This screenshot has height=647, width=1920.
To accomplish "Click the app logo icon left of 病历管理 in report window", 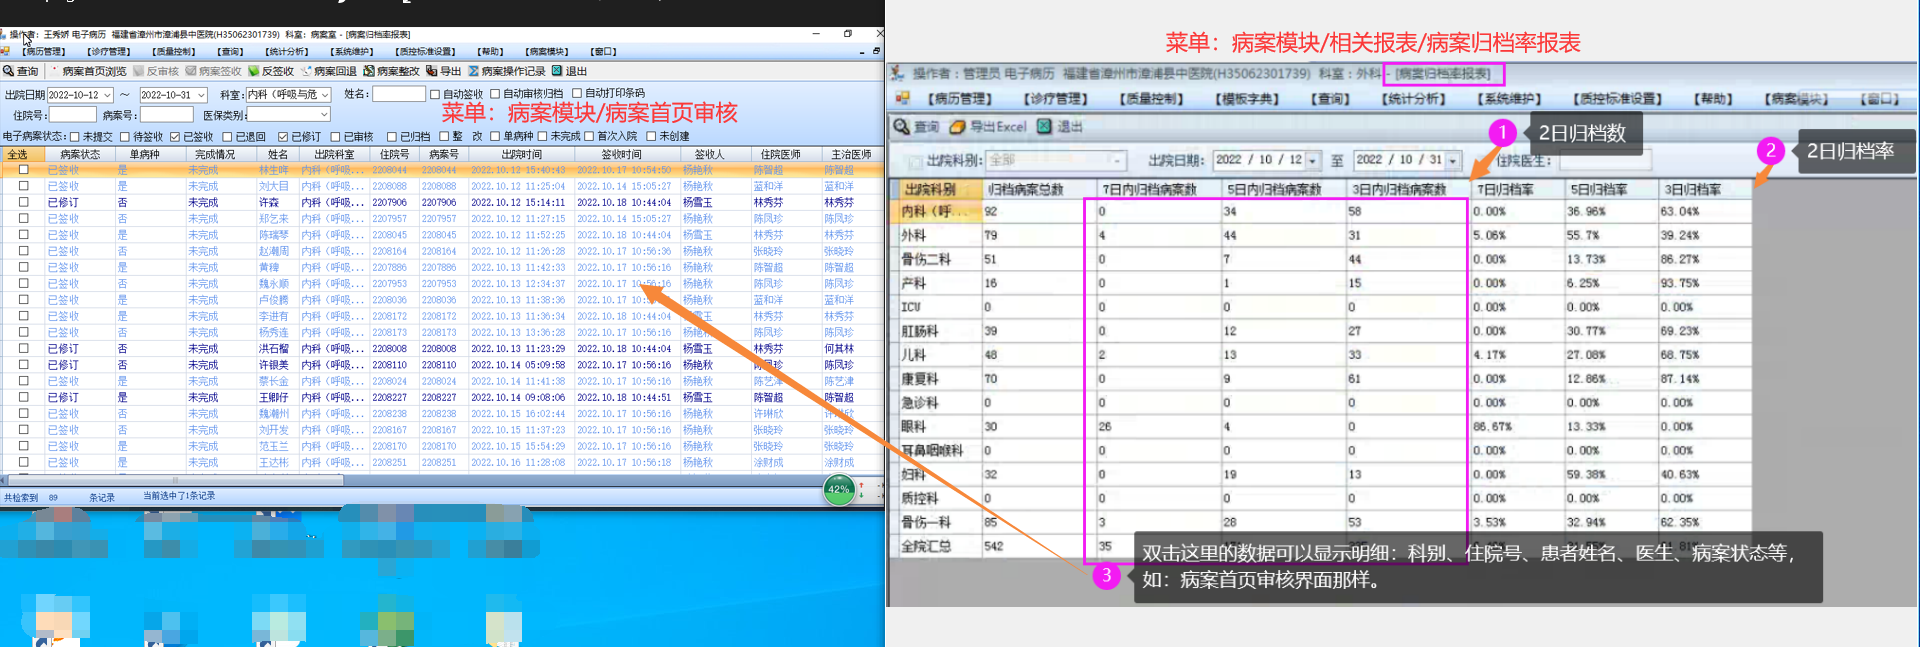I will [x=902, y=98].
